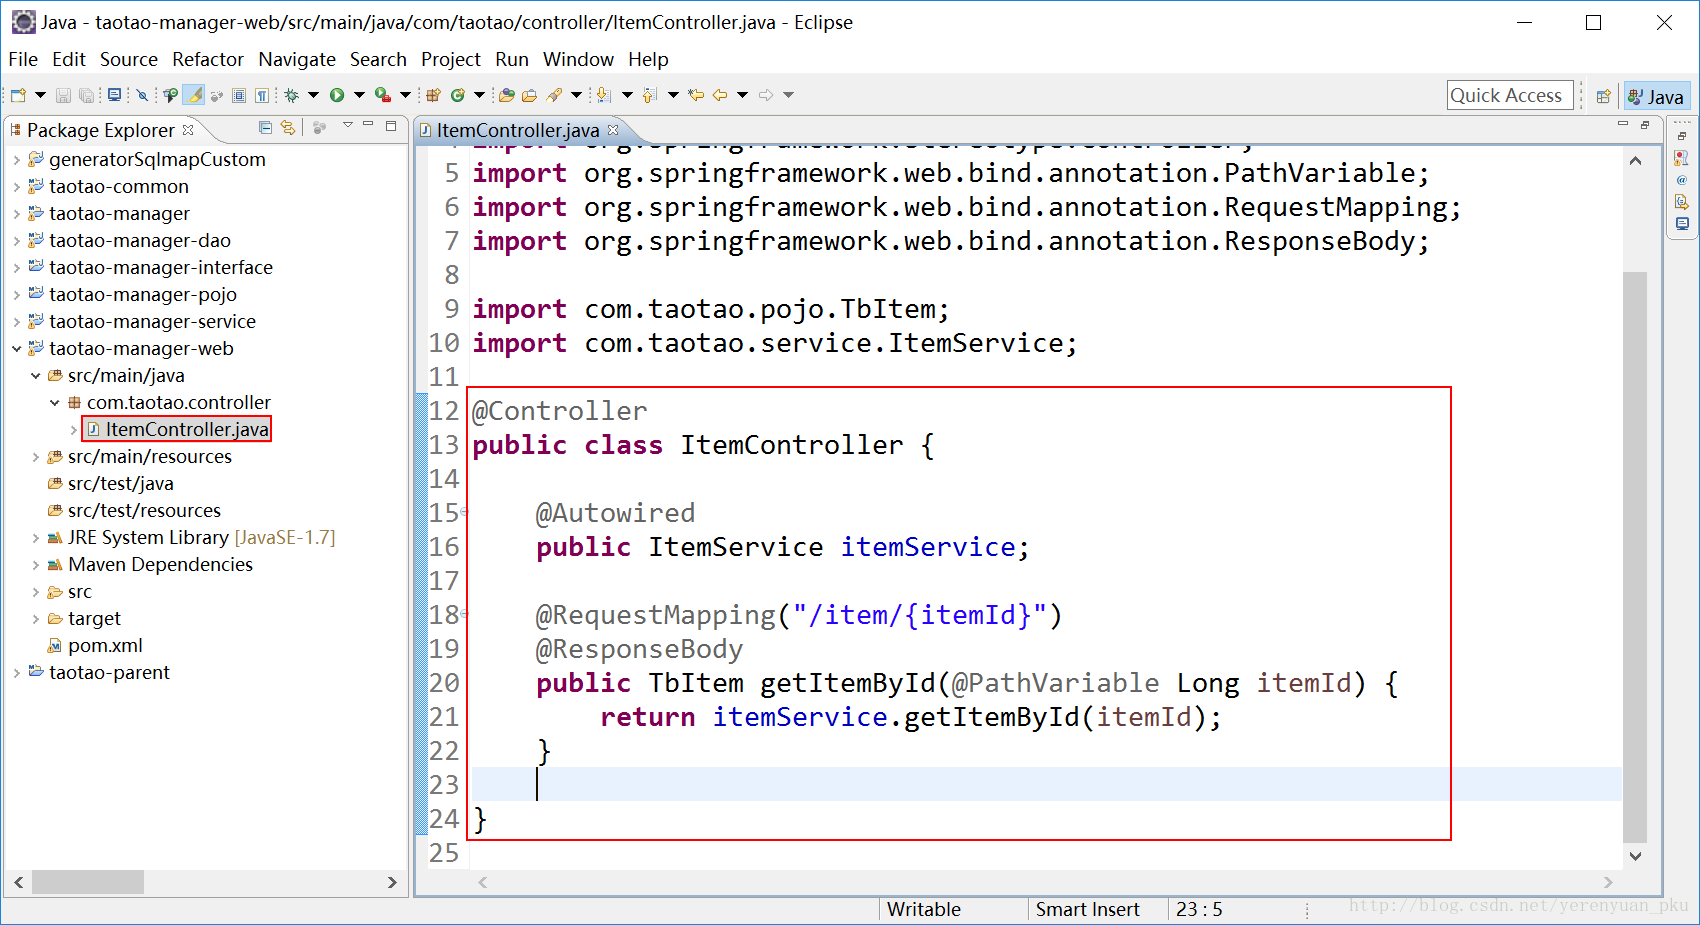The image size is (1700, 925).
Task: Open the Run configurations dropdown arrow
Action: (359, 95)
